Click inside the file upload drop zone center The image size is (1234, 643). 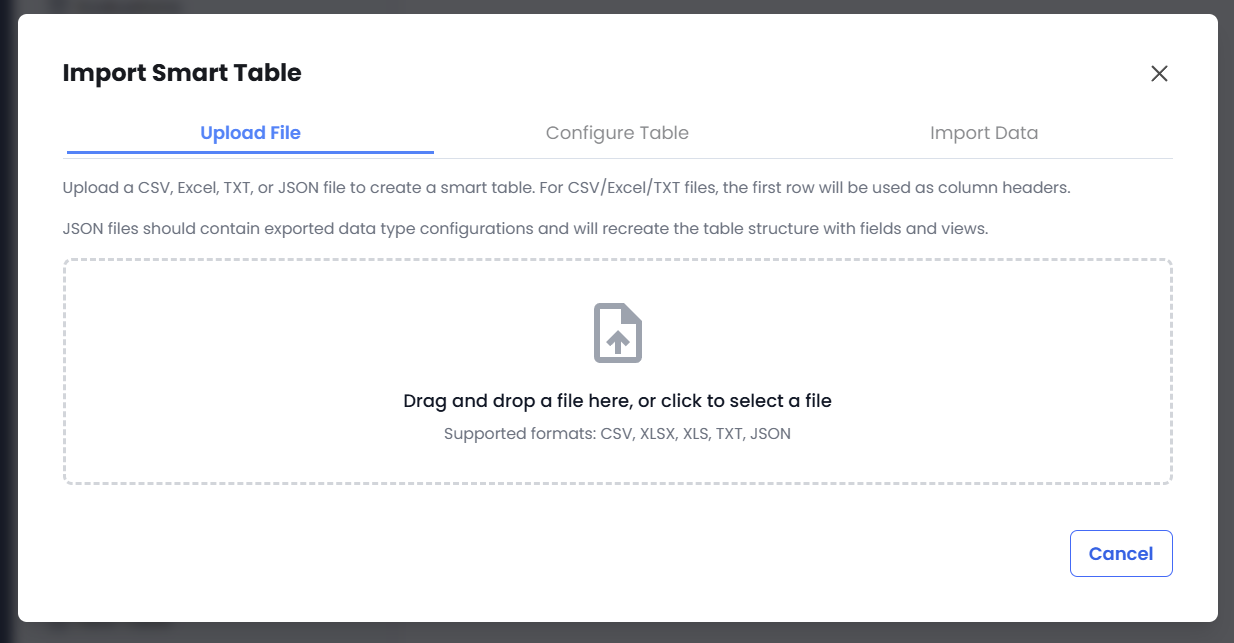click(618, 370)
